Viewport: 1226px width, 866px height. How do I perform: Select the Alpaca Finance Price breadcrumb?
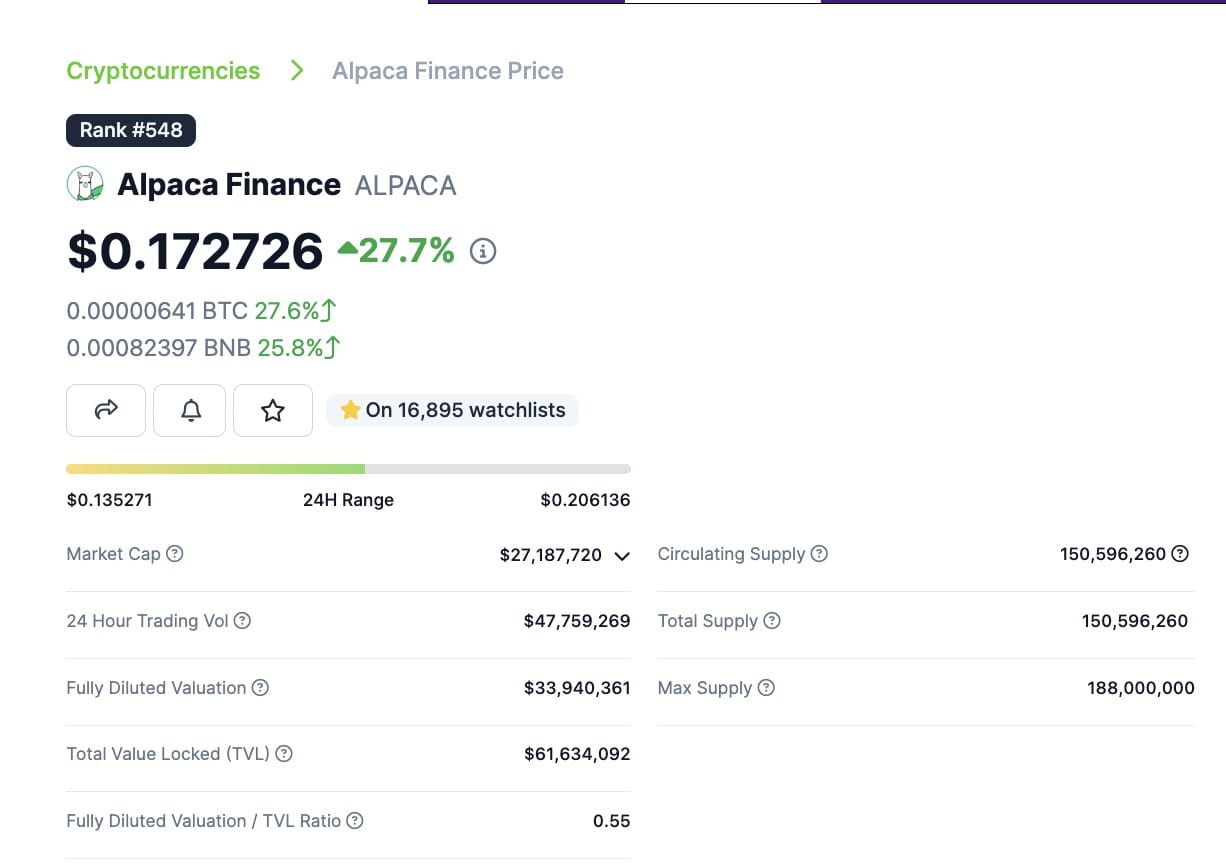tap(447, 70)
